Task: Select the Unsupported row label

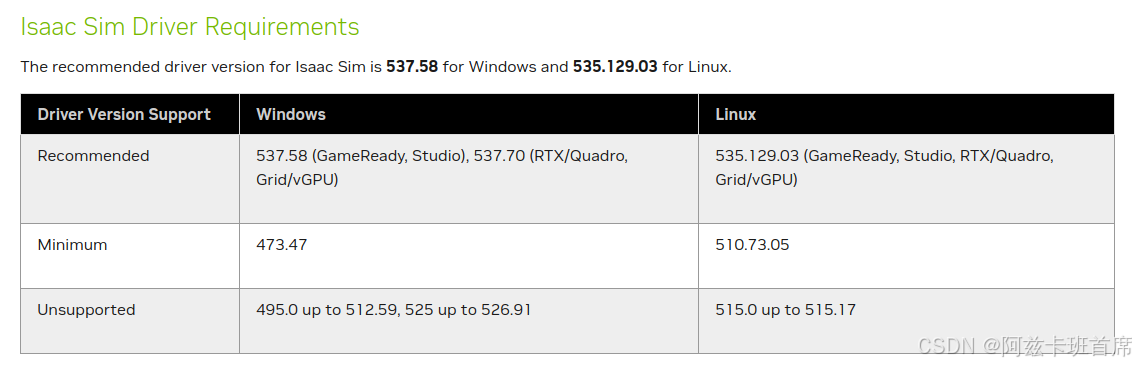Action: (86, 309)
